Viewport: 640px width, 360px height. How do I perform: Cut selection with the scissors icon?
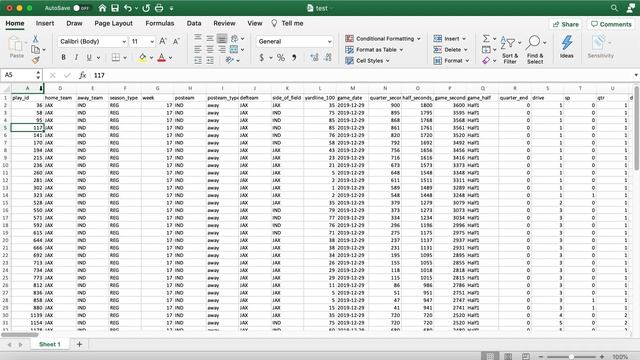tap(36, 39)
